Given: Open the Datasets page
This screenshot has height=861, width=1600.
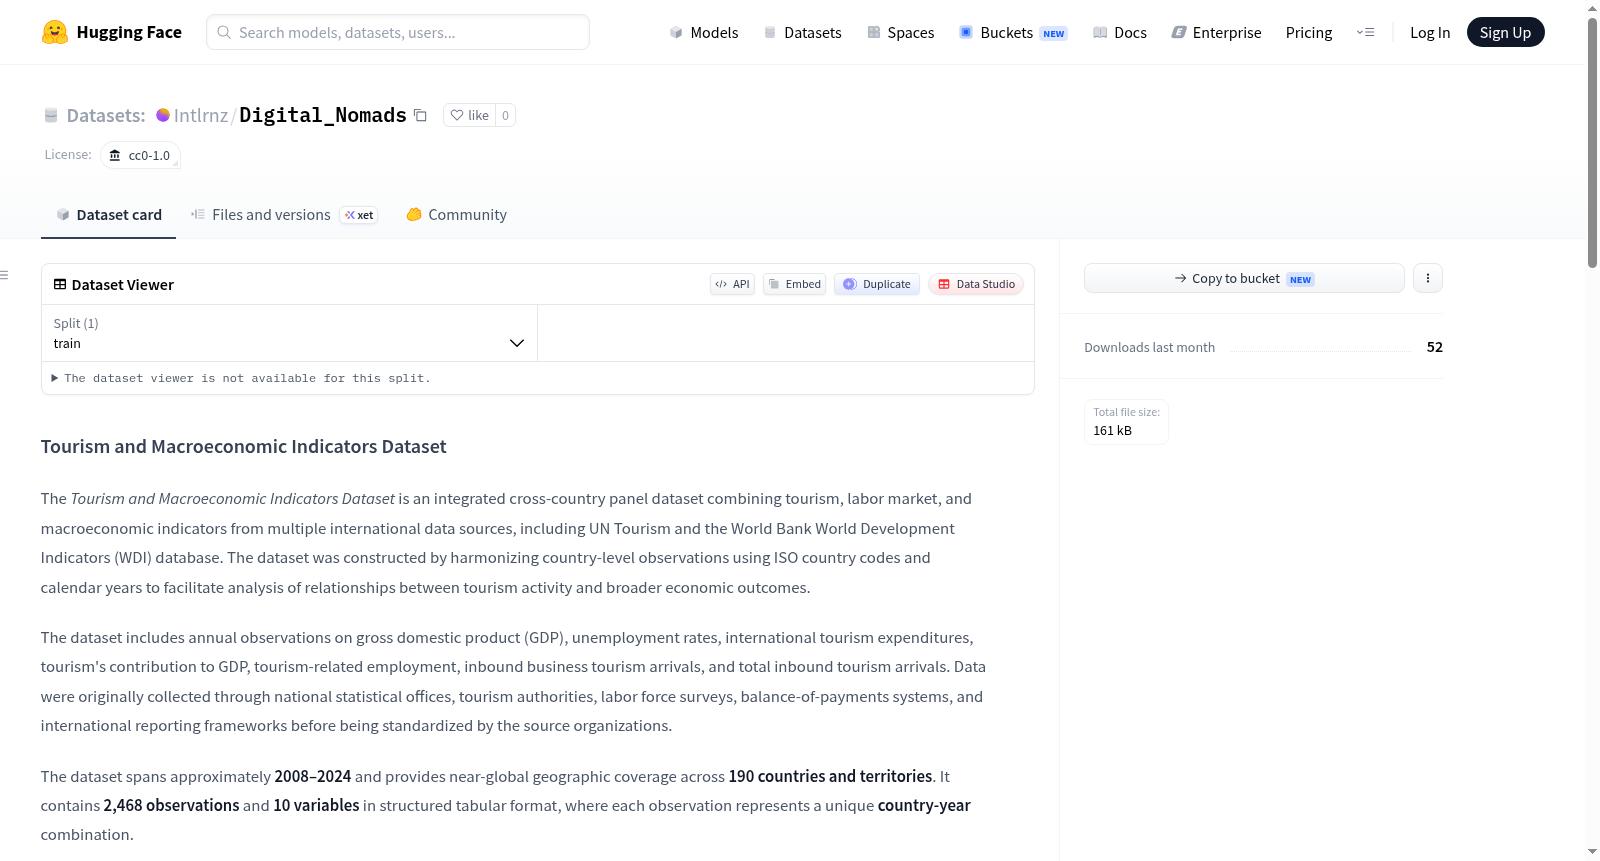Looking at the screenshot, I should [803, 32].
